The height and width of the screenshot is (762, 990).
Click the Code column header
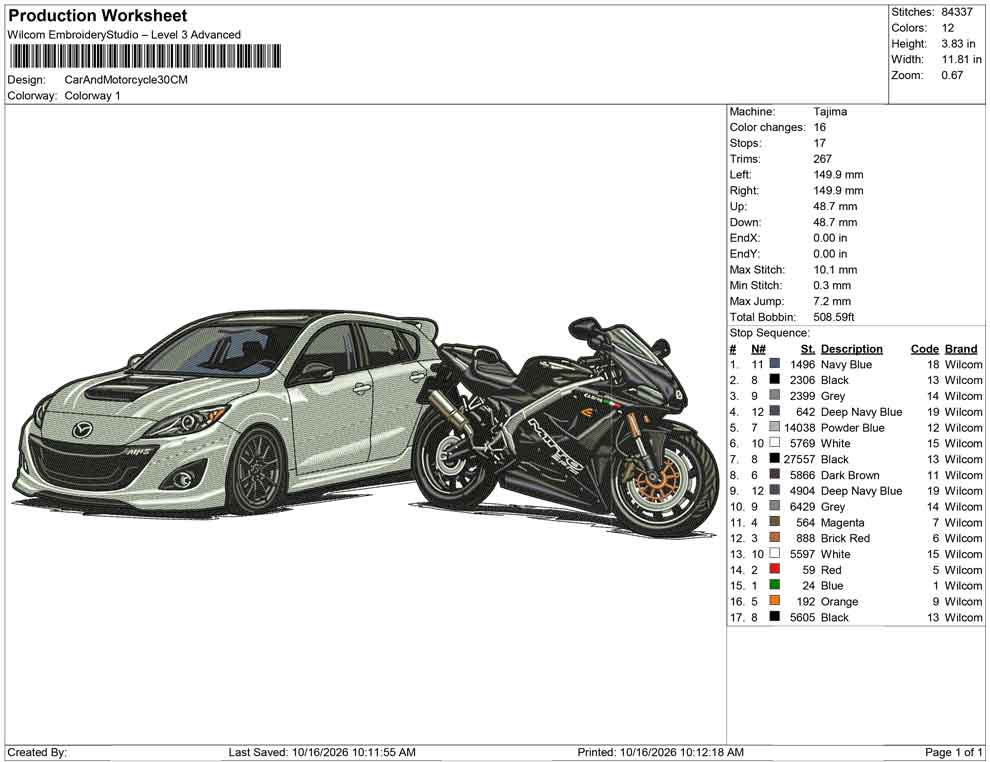point(924,349)
